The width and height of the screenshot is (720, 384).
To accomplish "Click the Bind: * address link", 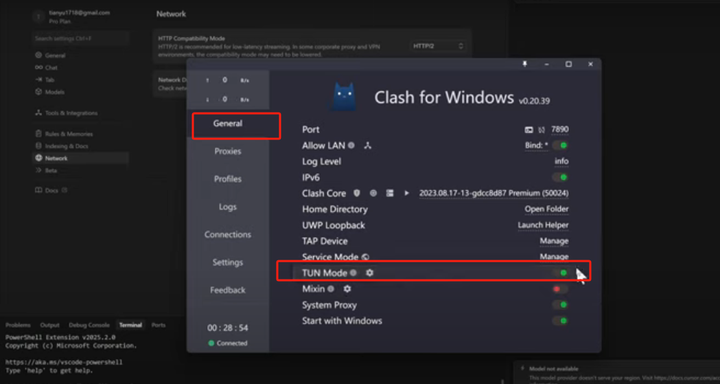I will 536,146.
